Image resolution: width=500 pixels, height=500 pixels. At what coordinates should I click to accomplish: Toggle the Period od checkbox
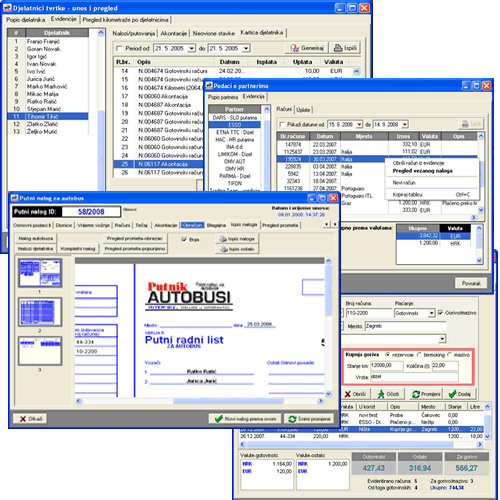[119, 49]
